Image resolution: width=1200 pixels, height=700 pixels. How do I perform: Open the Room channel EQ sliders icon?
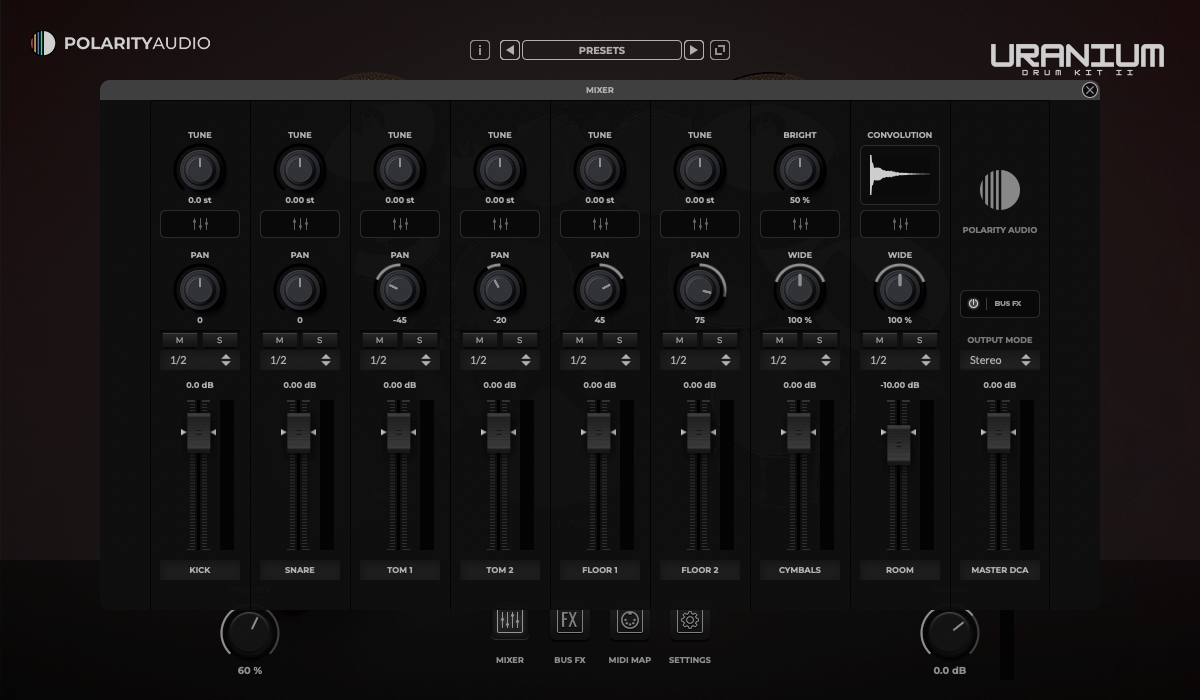click(x=900, y=224)
